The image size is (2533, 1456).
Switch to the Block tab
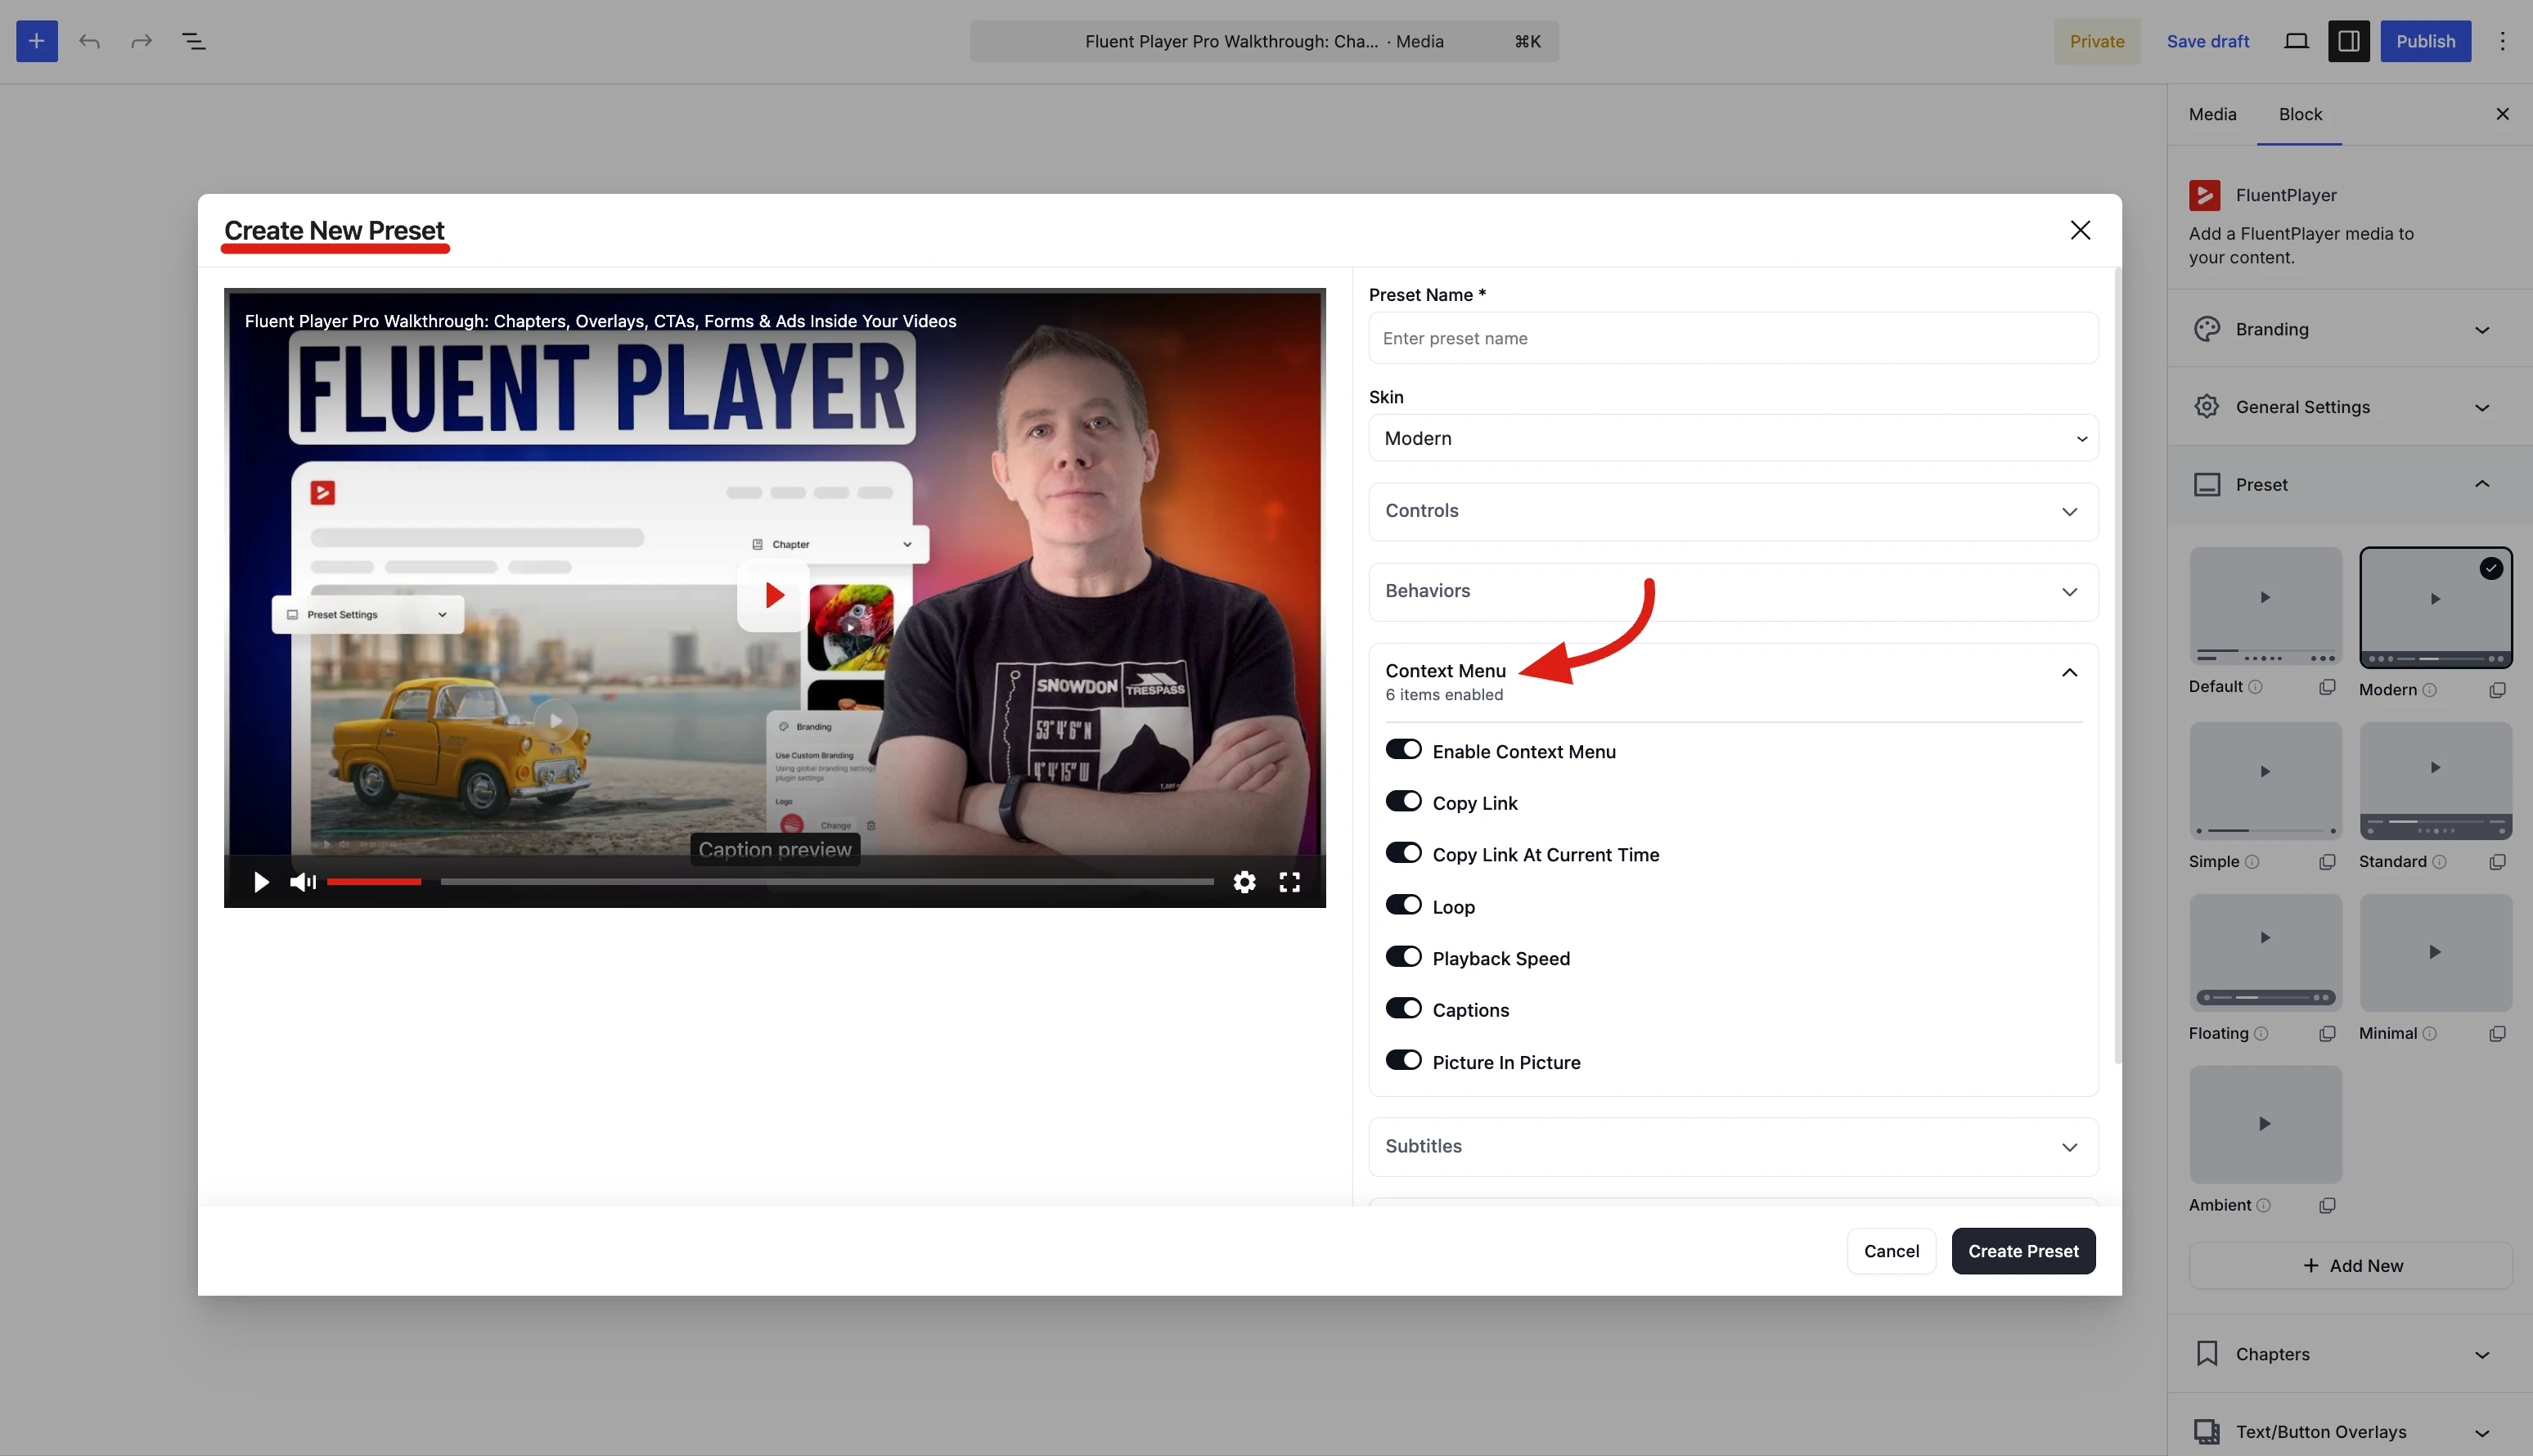(2300, 114)
